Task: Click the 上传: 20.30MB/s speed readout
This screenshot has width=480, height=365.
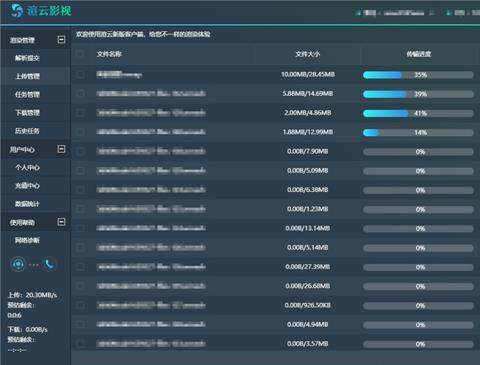Action: coord(32,295)
